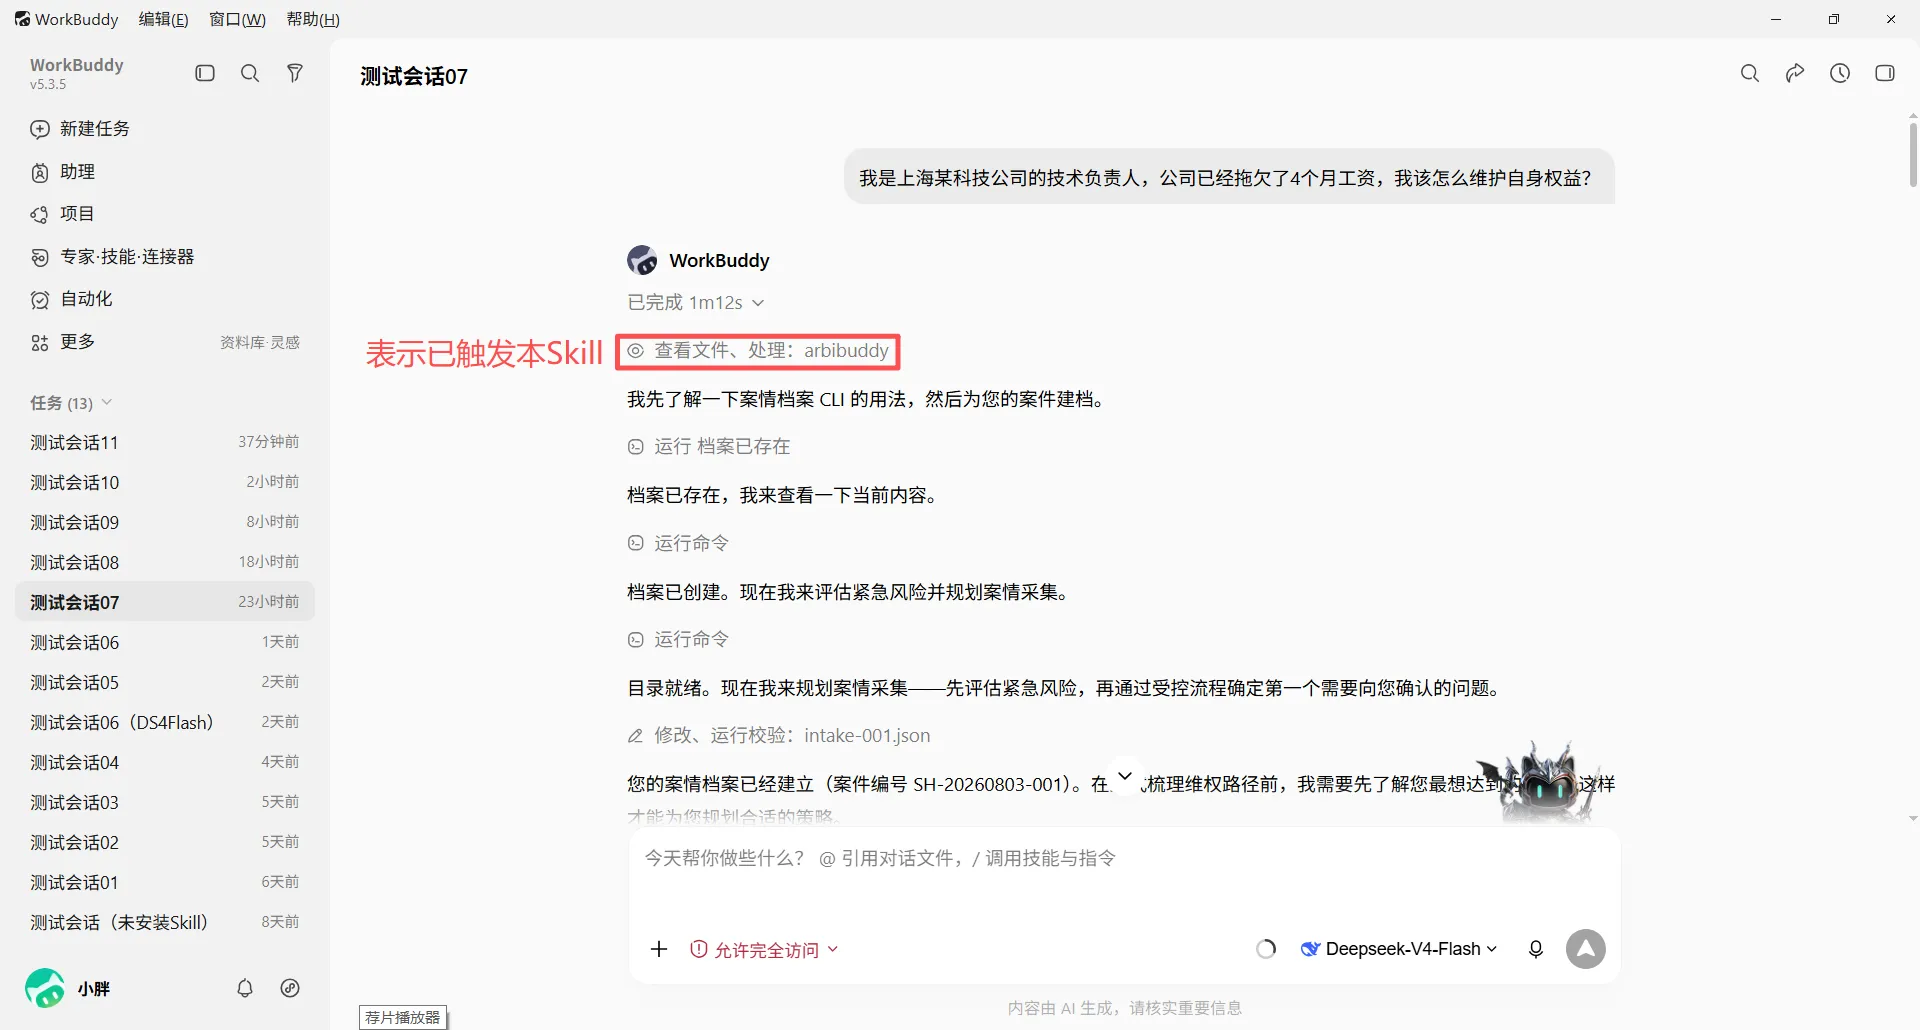Screen dimensions: 1920x1030
Task: Start voice input with the microphone icon
Action: [1536, 949]
